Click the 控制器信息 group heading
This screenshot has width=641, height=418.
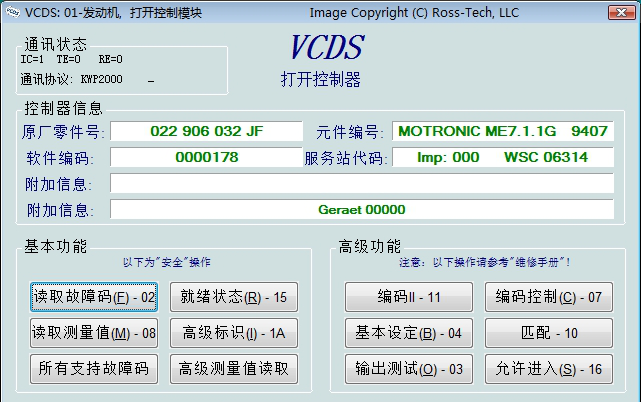point(63,108)
